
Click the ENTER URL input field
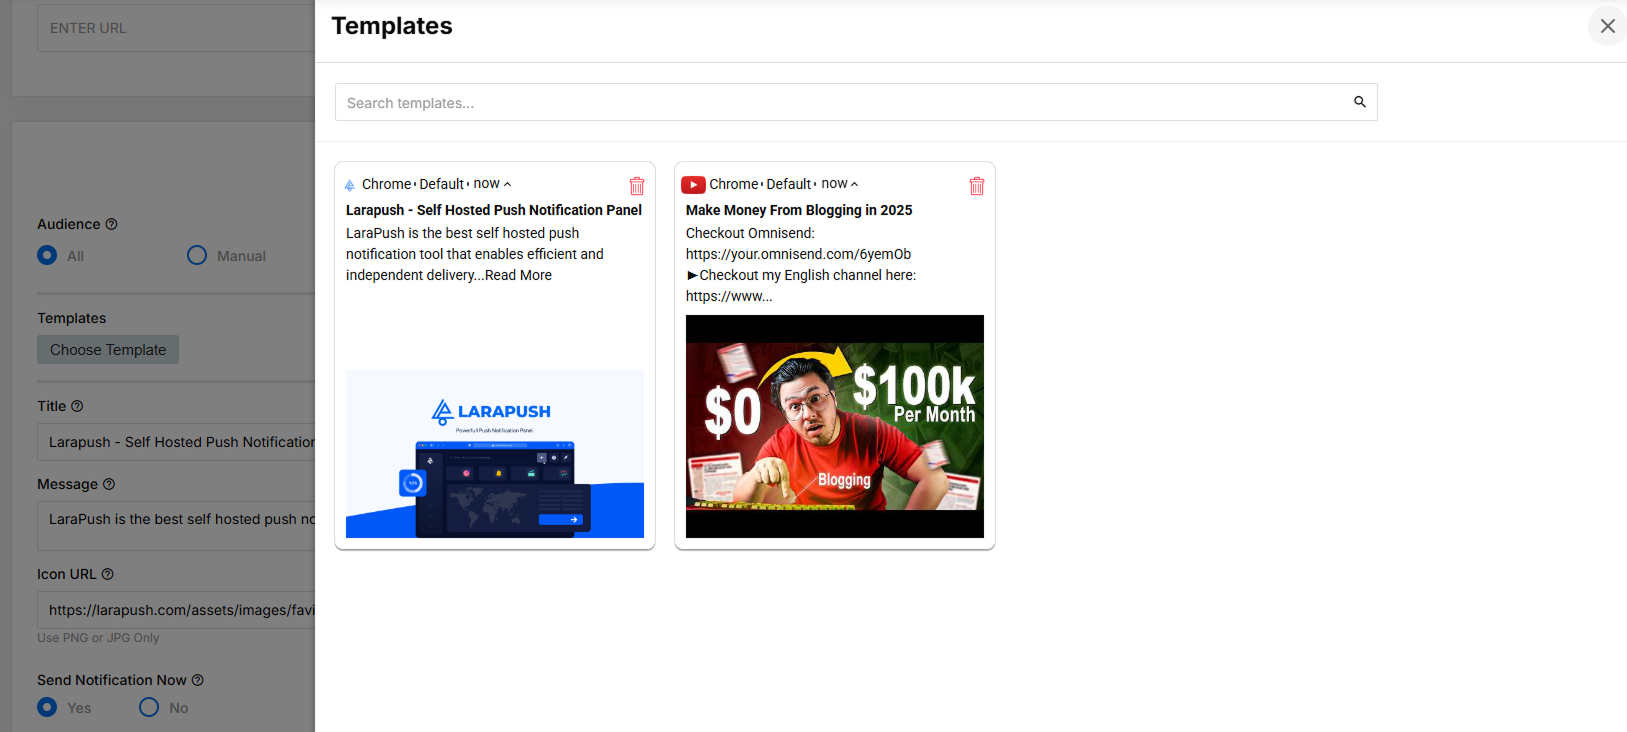click(176, 28)
